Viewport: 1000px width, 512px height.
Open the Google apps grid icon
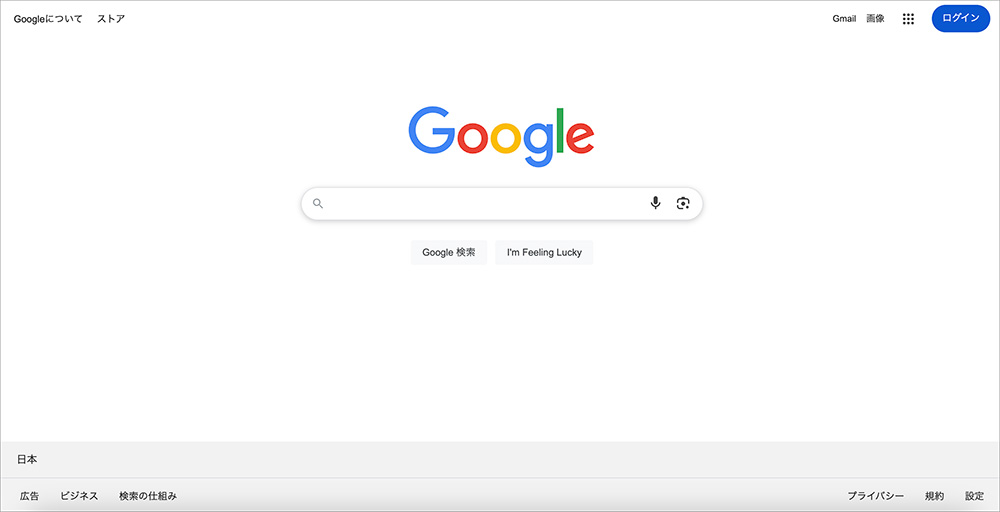pos(908,18)
